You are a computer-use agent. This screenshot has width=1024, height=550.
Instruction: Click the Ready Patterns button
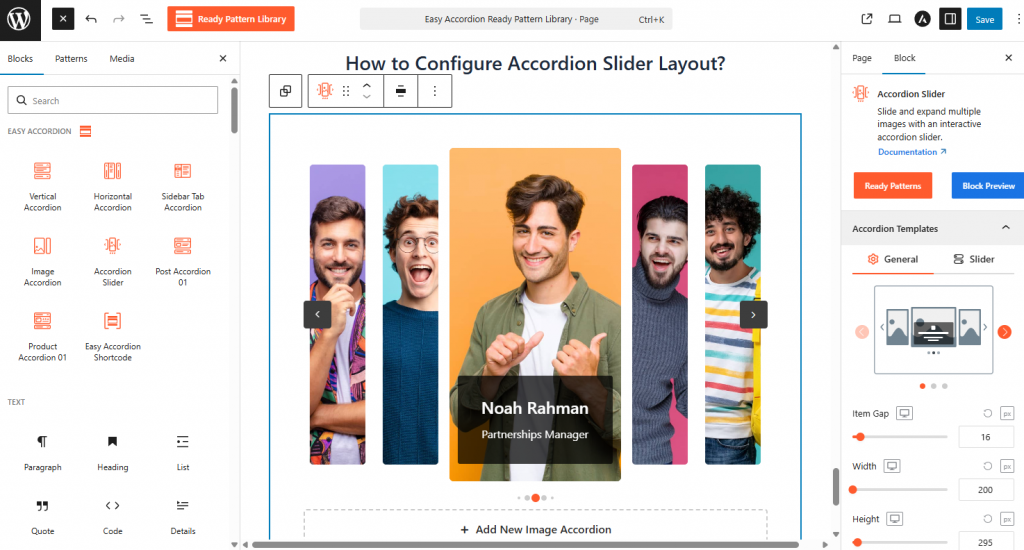point(893,186)
